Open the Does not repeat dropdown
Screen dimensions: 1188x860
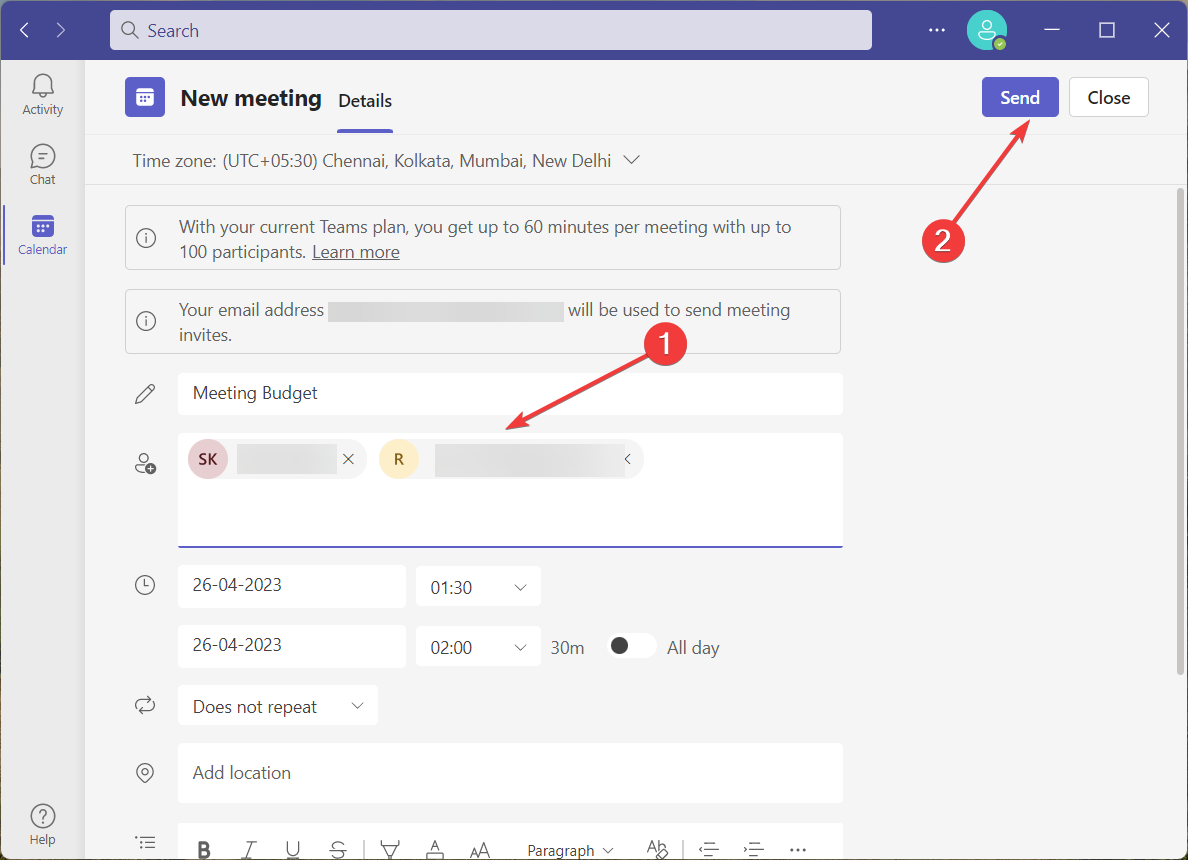tap(277, 705)
